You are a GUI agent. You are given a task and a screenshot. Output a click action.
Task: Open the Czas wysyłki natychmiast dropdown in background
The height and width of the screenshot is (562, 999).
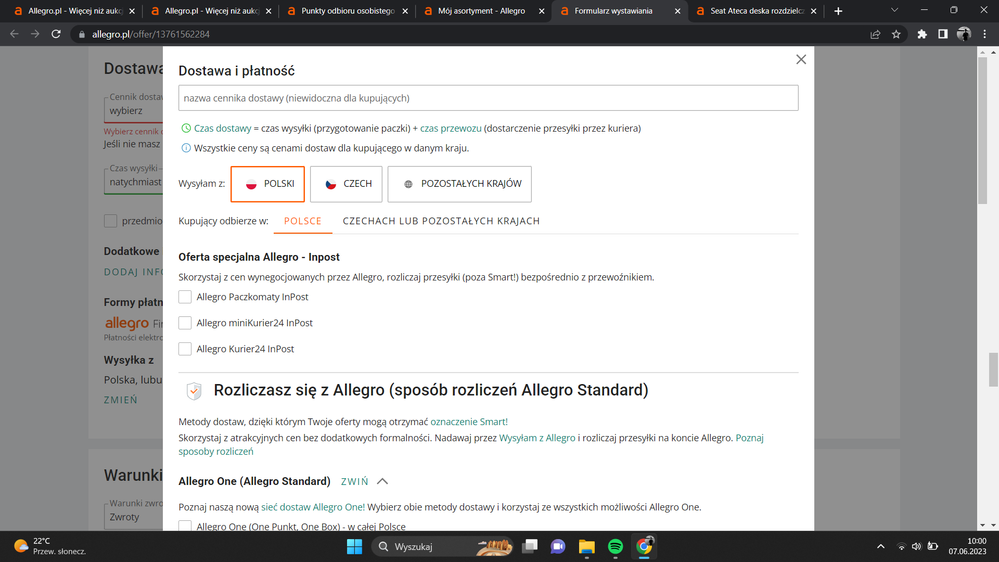click(133, 181)
